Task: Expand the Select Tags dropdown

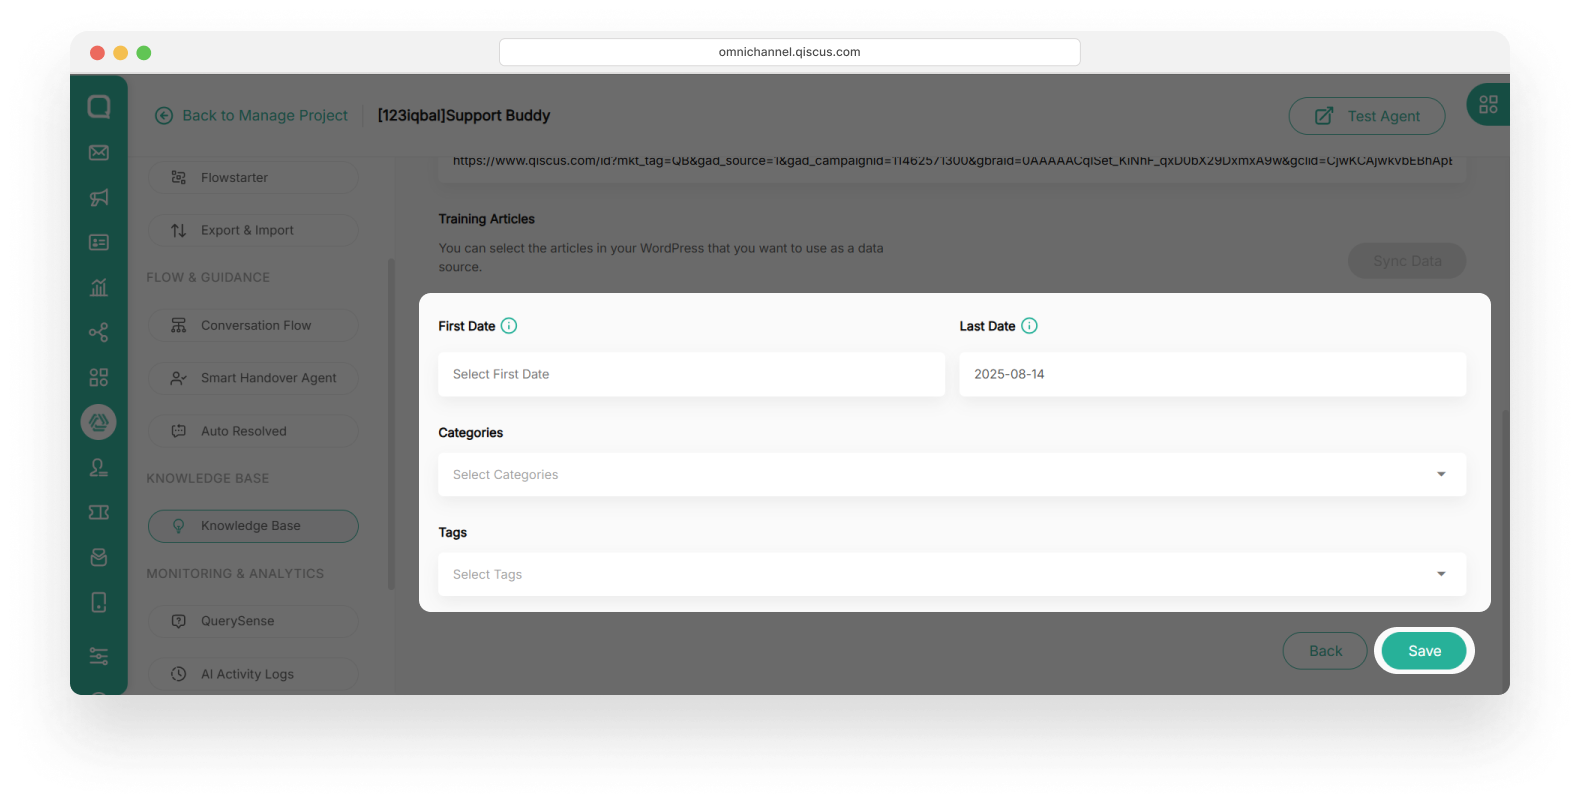Action: (951, 575)
